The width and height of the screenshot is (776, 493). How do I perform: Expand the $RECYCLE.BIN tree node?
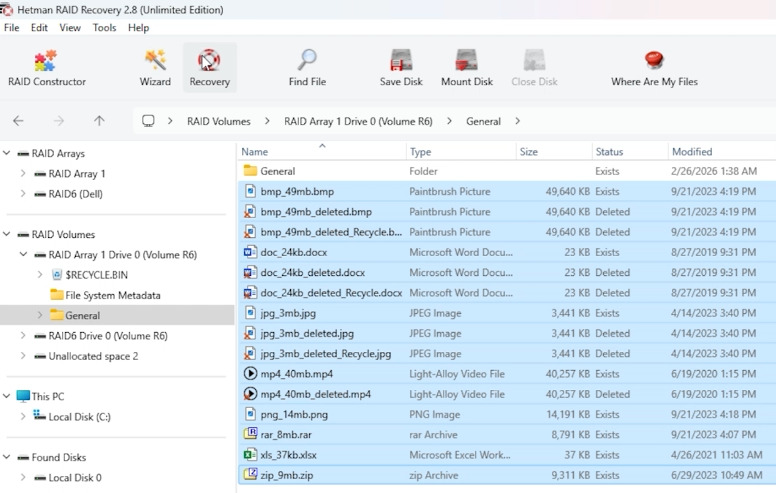pos(40,275)
